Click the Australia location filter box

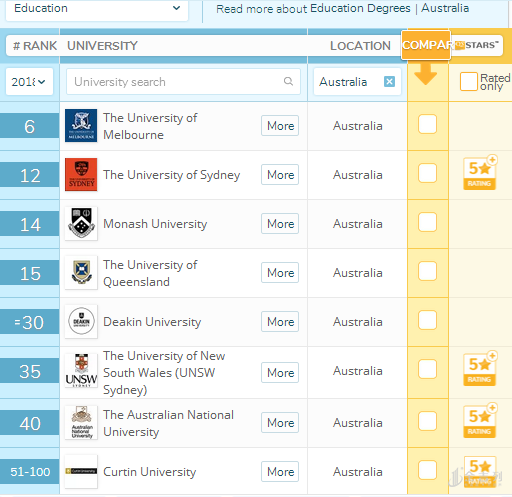point(357,82)
